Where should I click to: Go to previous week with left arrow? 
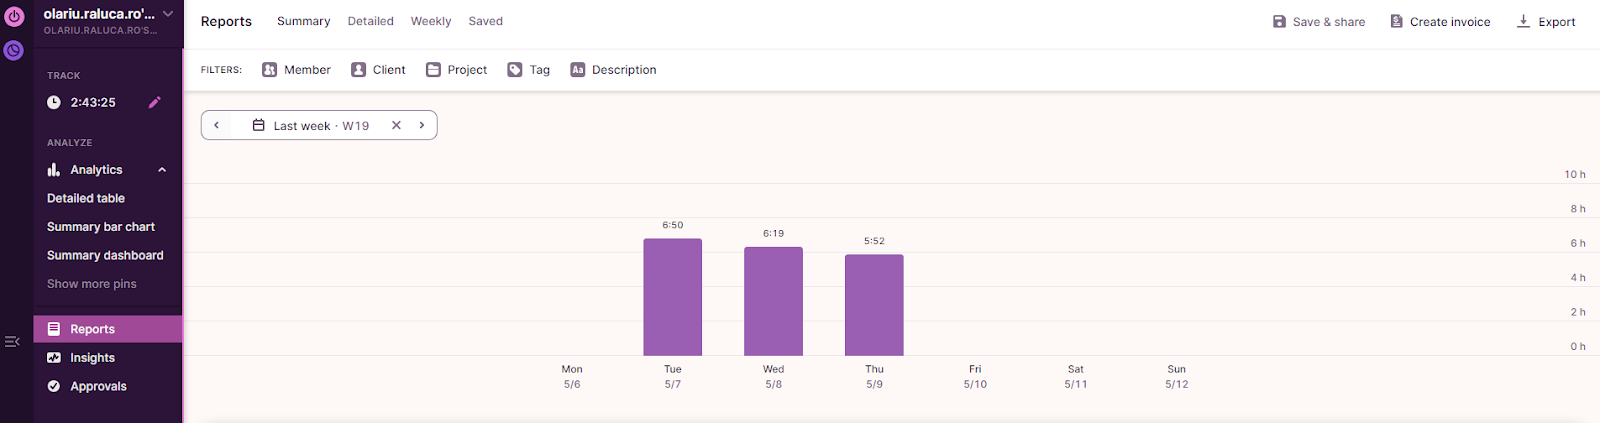coord(217,125)
